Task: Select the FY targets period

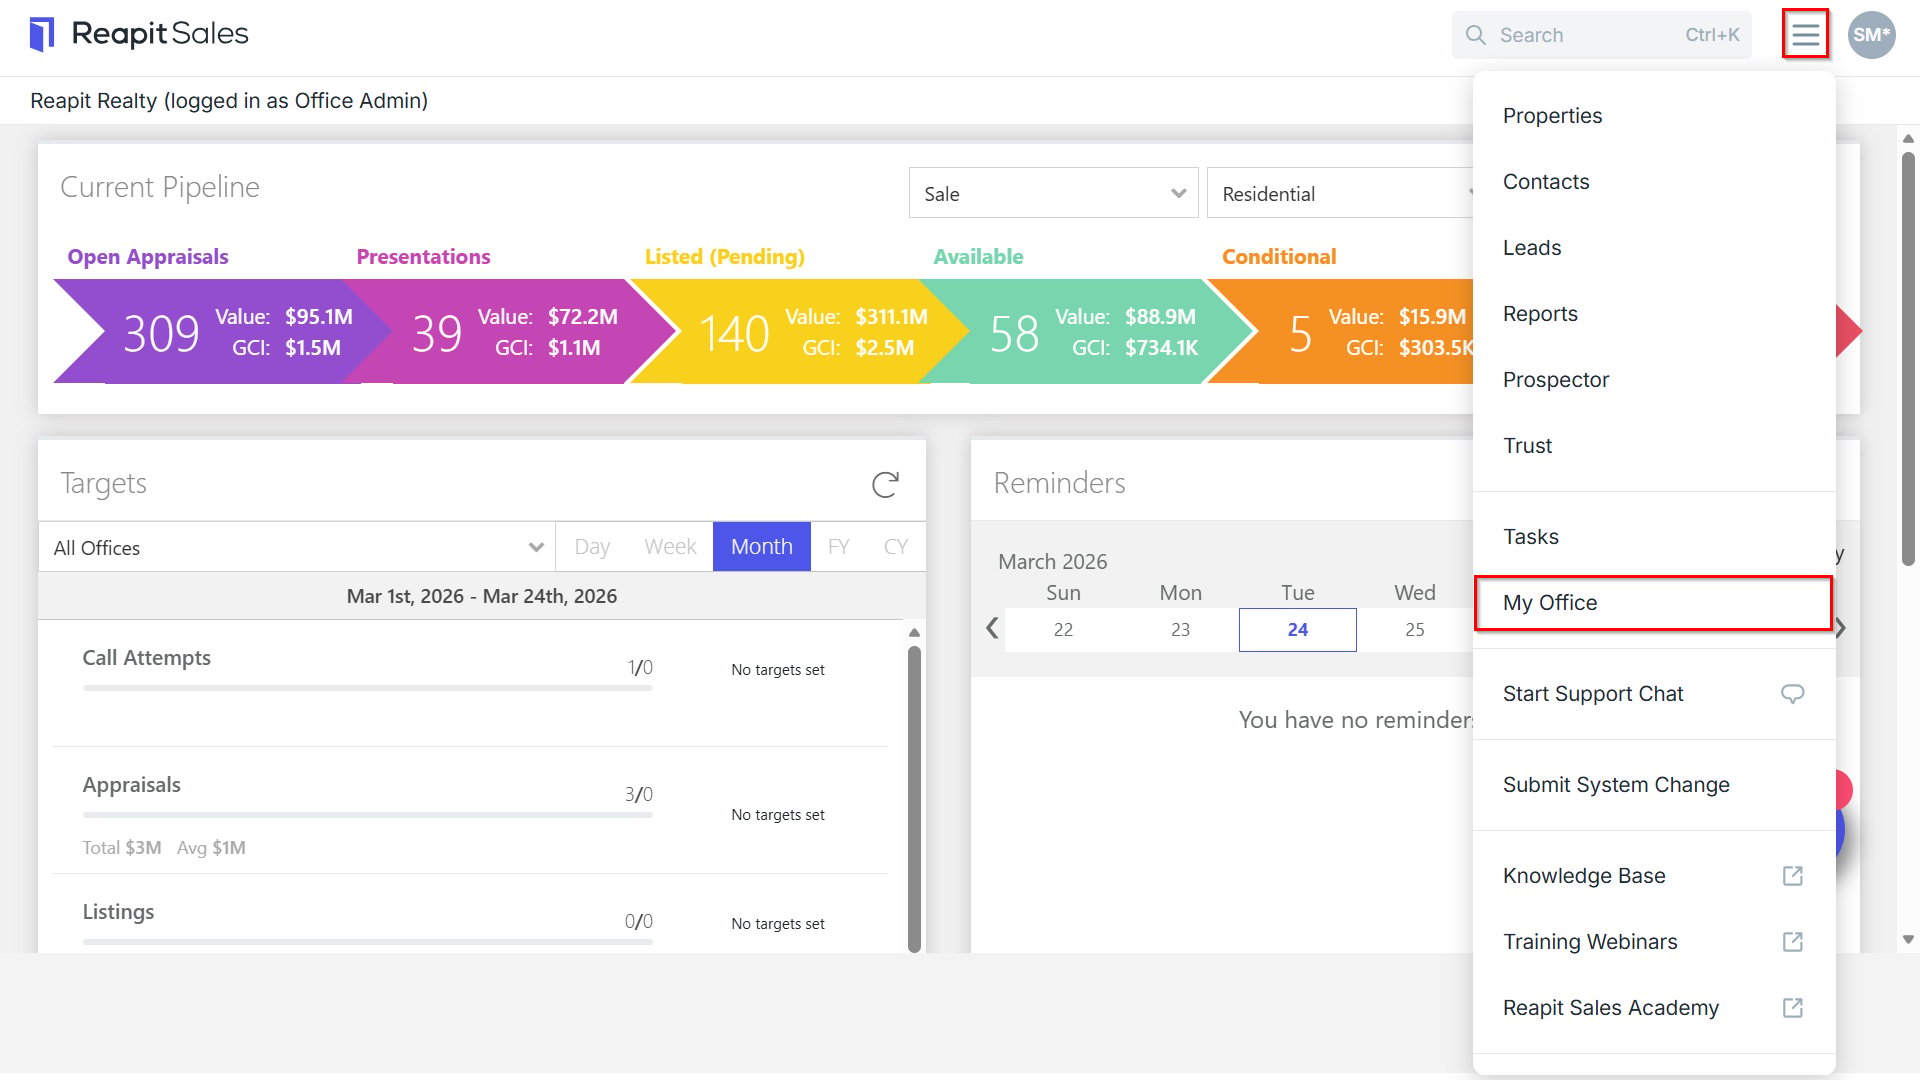Action: pyautogui.click(x=838, y=547)
